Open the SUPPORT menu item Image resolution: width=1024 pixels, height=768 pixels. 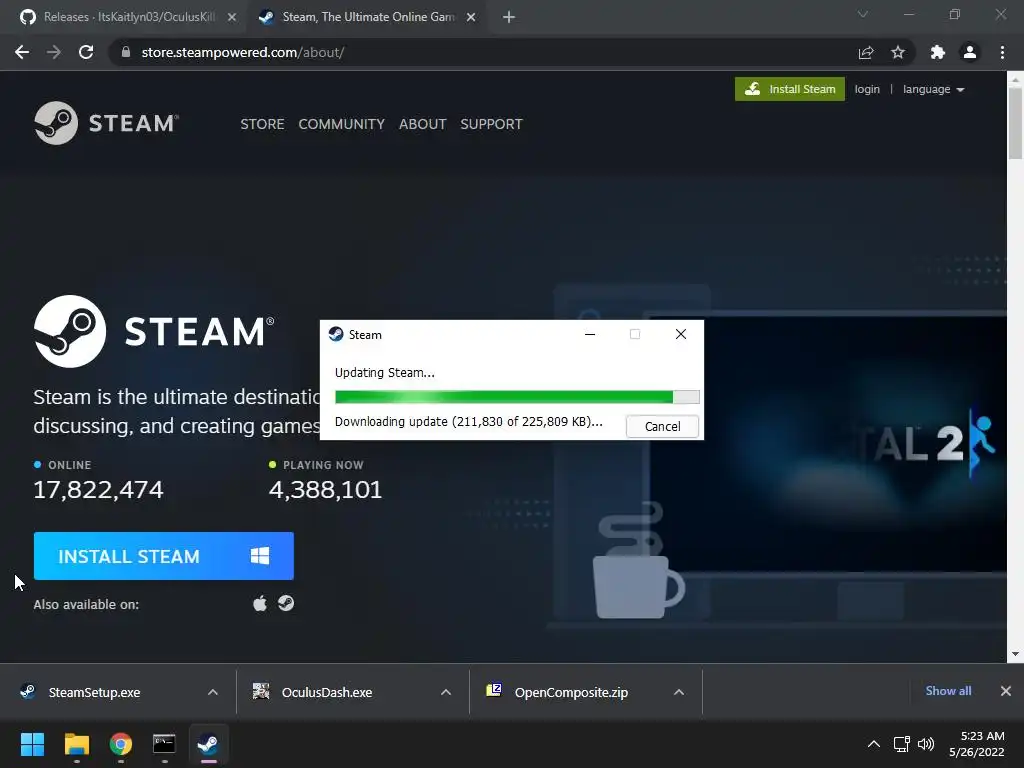[491, 124]
